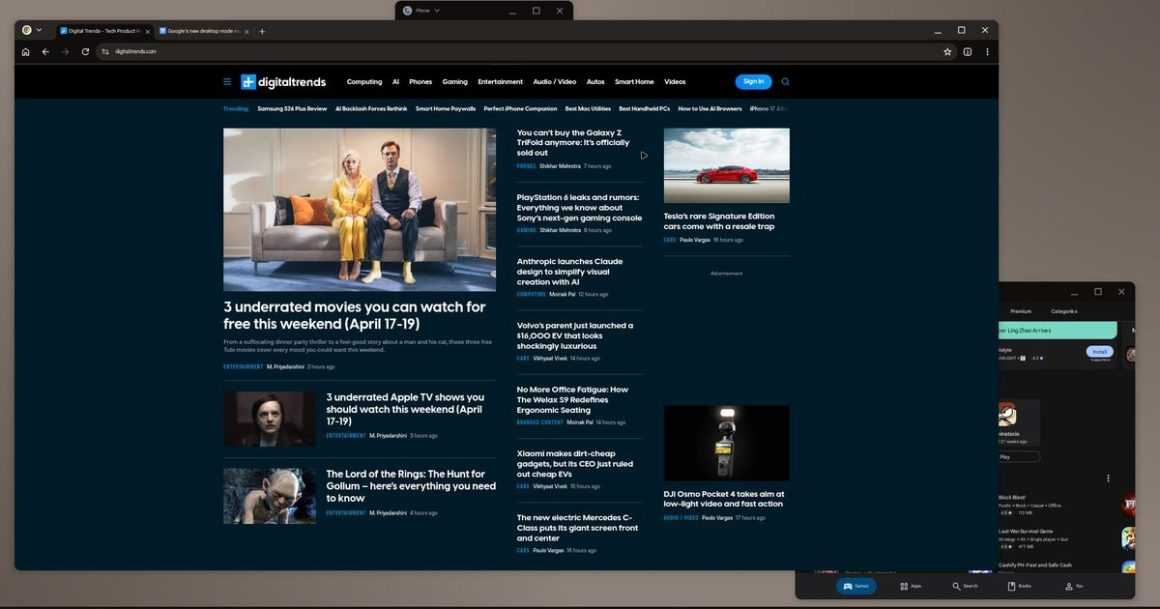1160x609 pixels.
Task: Reload the page using the browser refresh icon
Action: click(84, 51)
